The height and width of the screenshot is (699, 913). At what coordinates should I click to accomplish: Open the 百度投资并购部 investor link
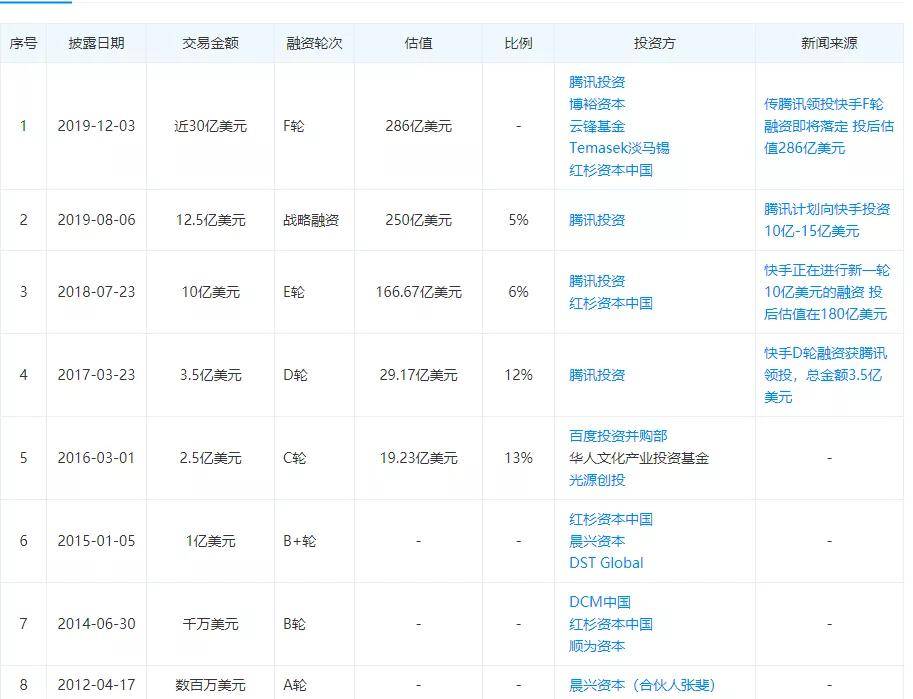point(618,436)
